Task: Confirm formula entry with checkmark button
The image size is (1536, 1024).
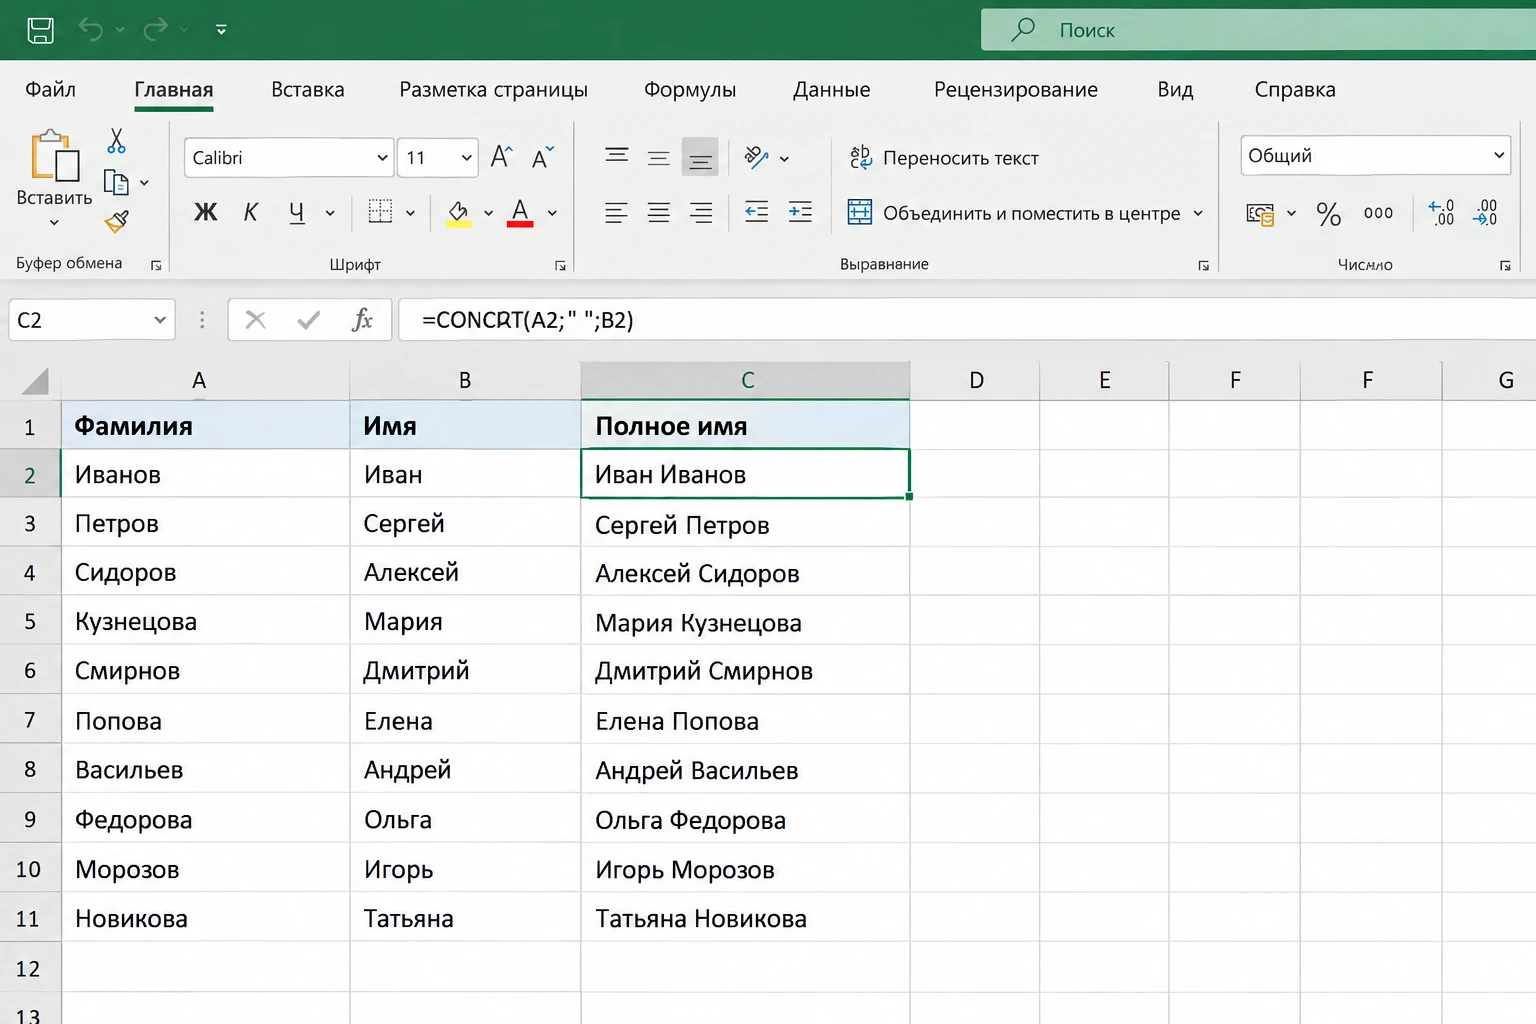Action: click(x=309, y=320)
